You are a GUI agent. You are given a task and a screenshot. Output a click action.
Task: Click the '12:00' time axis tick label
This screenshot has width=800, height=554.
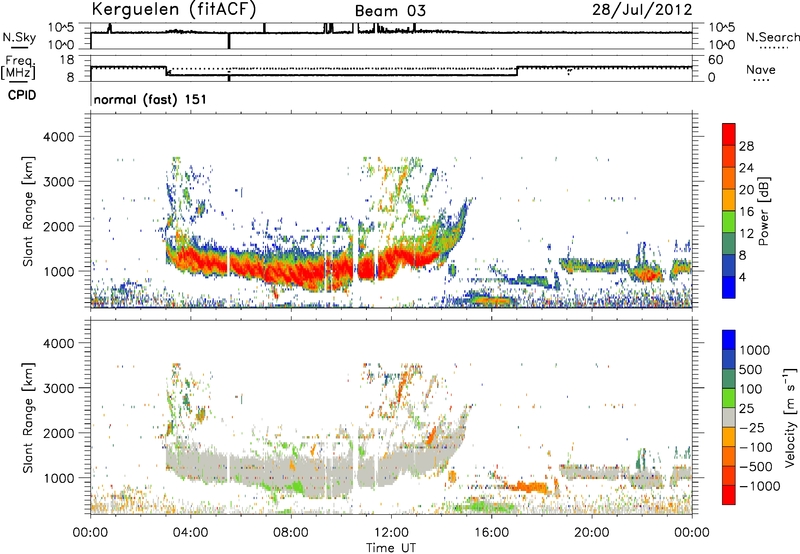pyautogui.click(x=391, y=533)
